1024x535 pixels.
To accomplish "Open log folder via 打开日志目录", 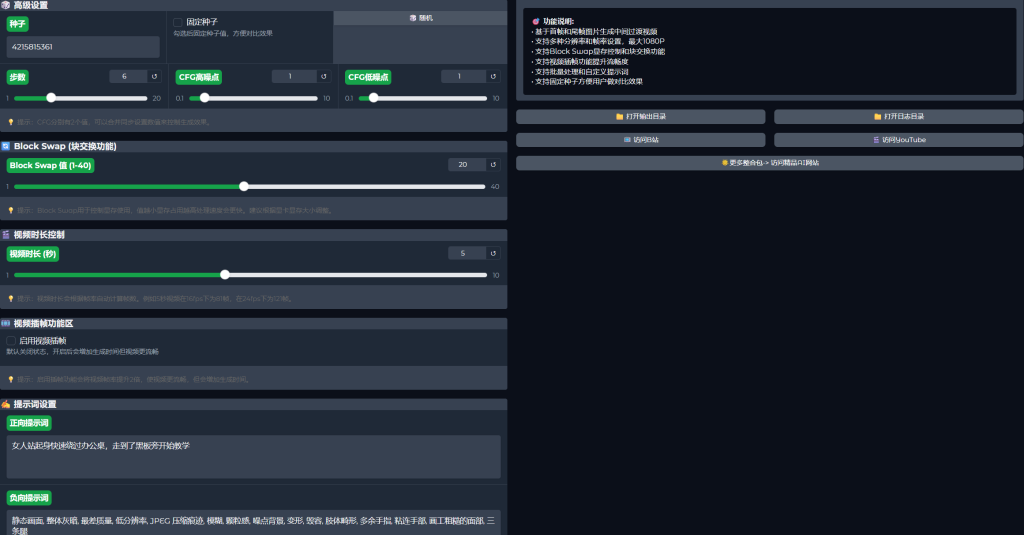I will [x=898, y=117].
